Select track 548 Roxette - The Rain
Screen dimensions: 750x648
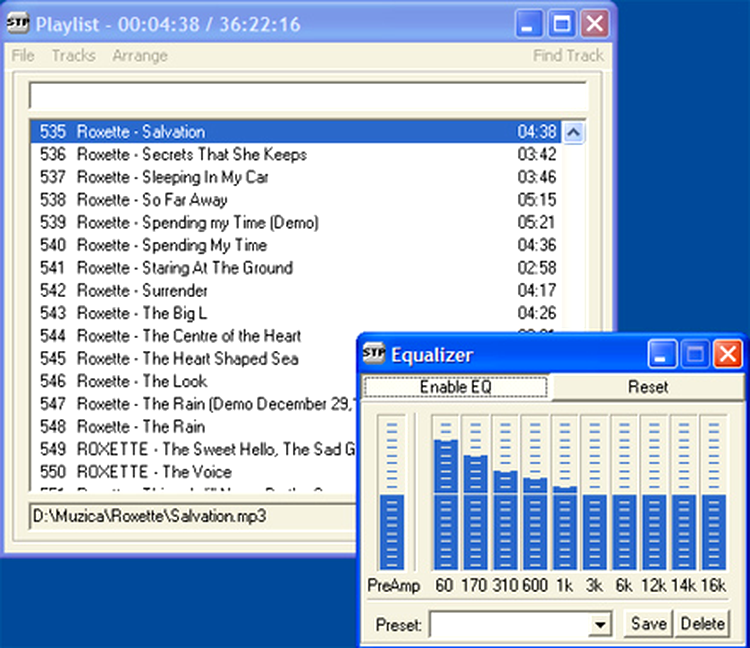[194, 426]
